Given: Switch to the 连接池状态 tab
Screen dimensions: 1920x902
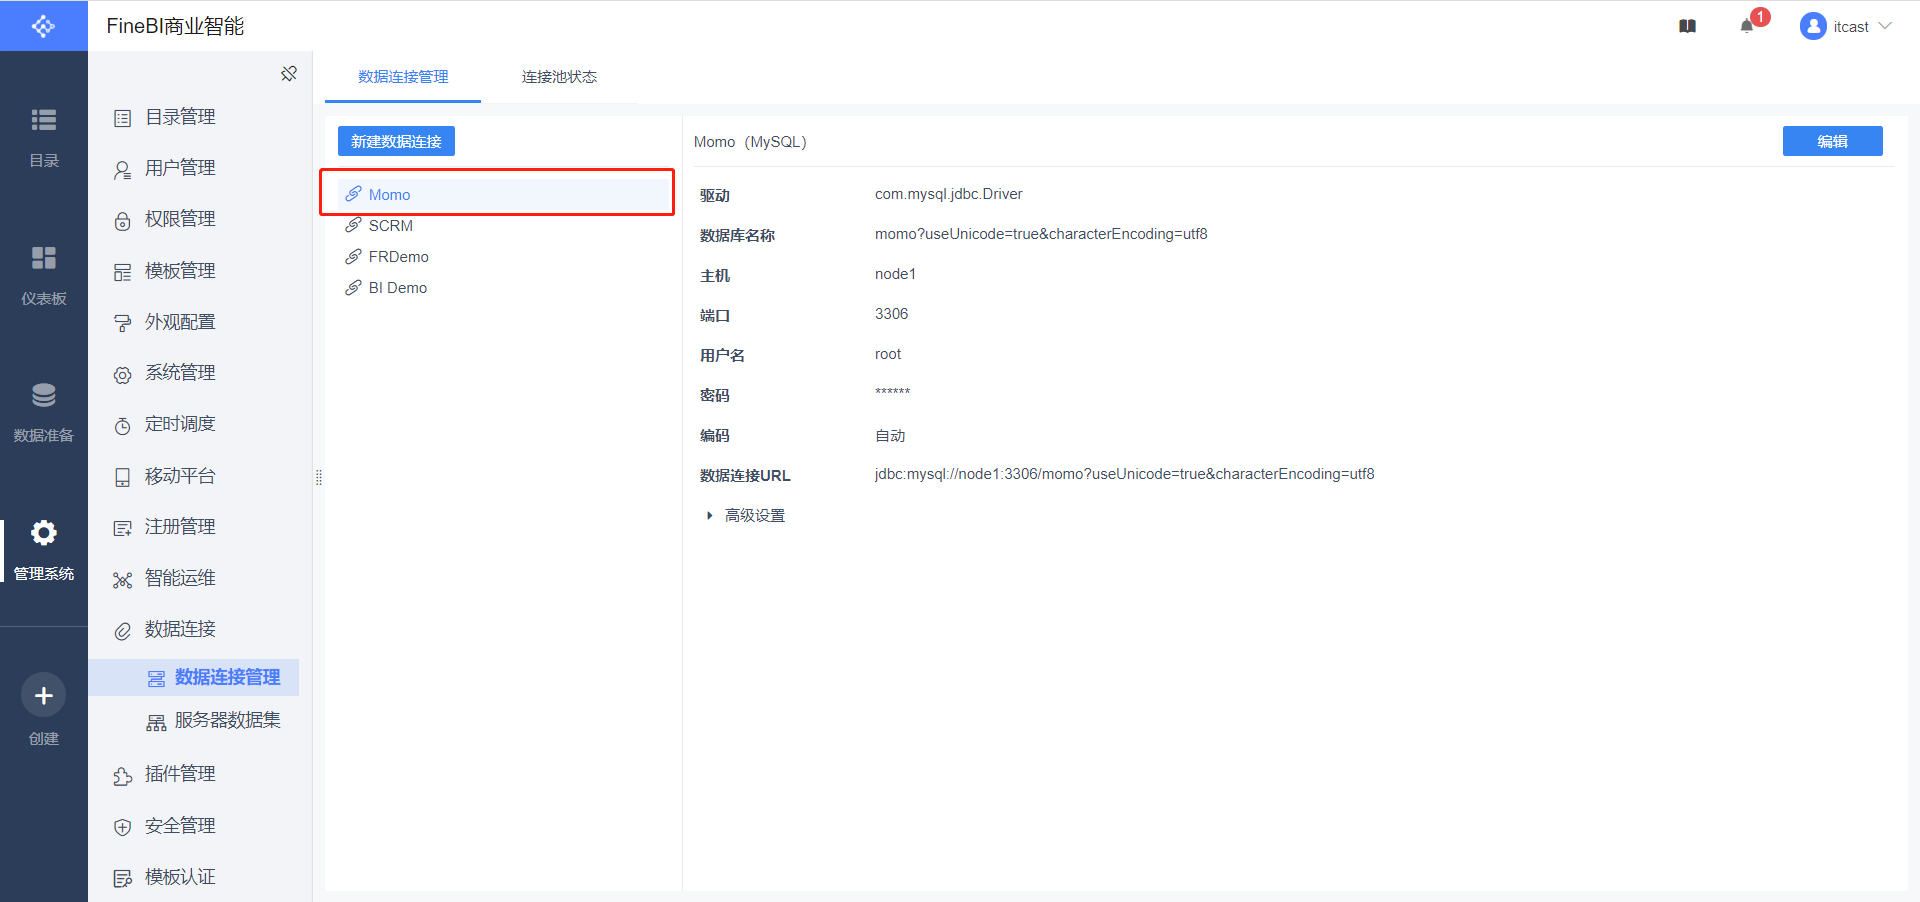Looking at the screenshot, I should click(559, 77).
